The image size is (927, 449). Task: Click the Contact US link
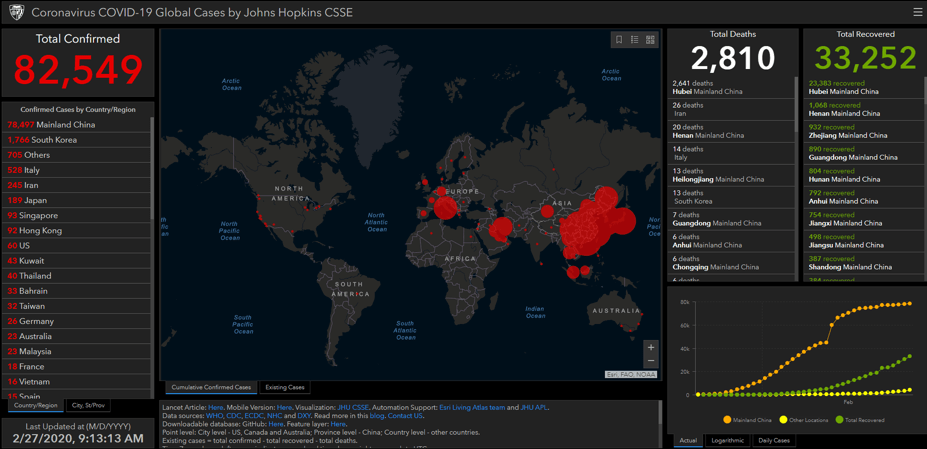click(x=405, y=416)
